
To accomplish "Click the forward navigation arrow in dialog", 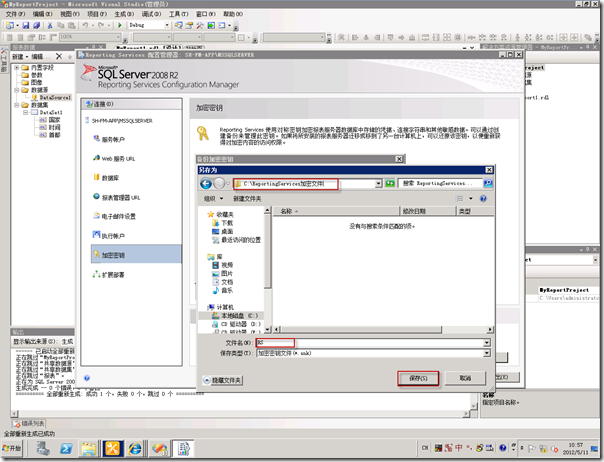I will (219, 184).
